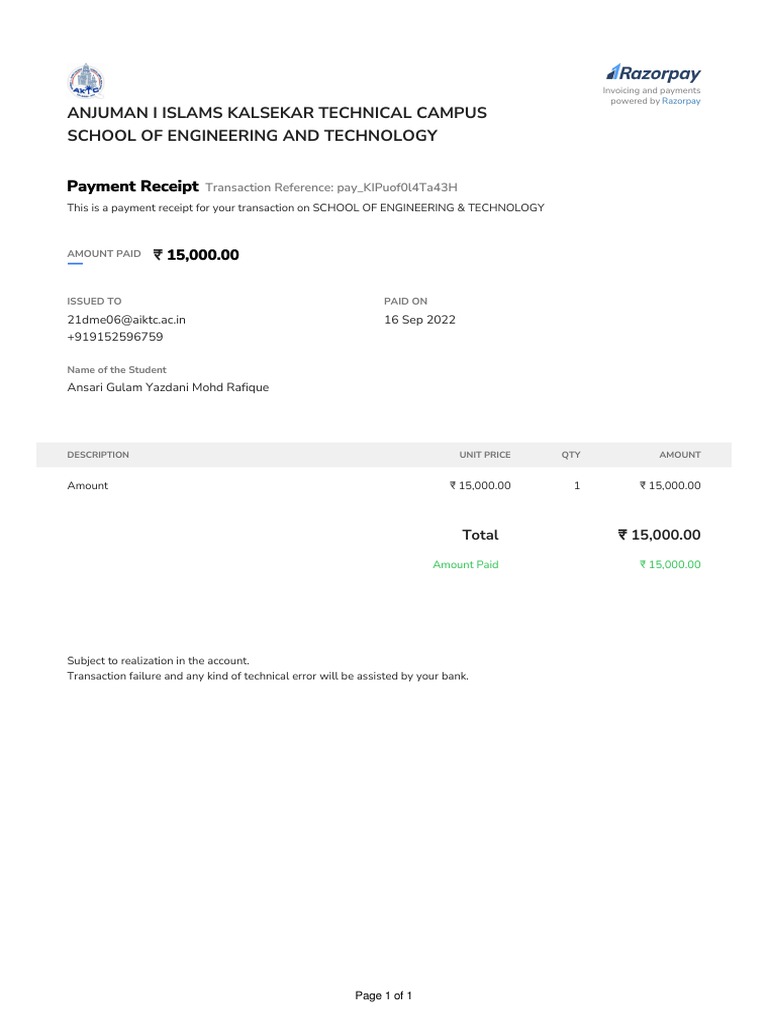Image resolution: width=768 pixels, height=1024 pixels.
Task: Click the 'Page 1 of 1' footer
Action: coord(384,996)
